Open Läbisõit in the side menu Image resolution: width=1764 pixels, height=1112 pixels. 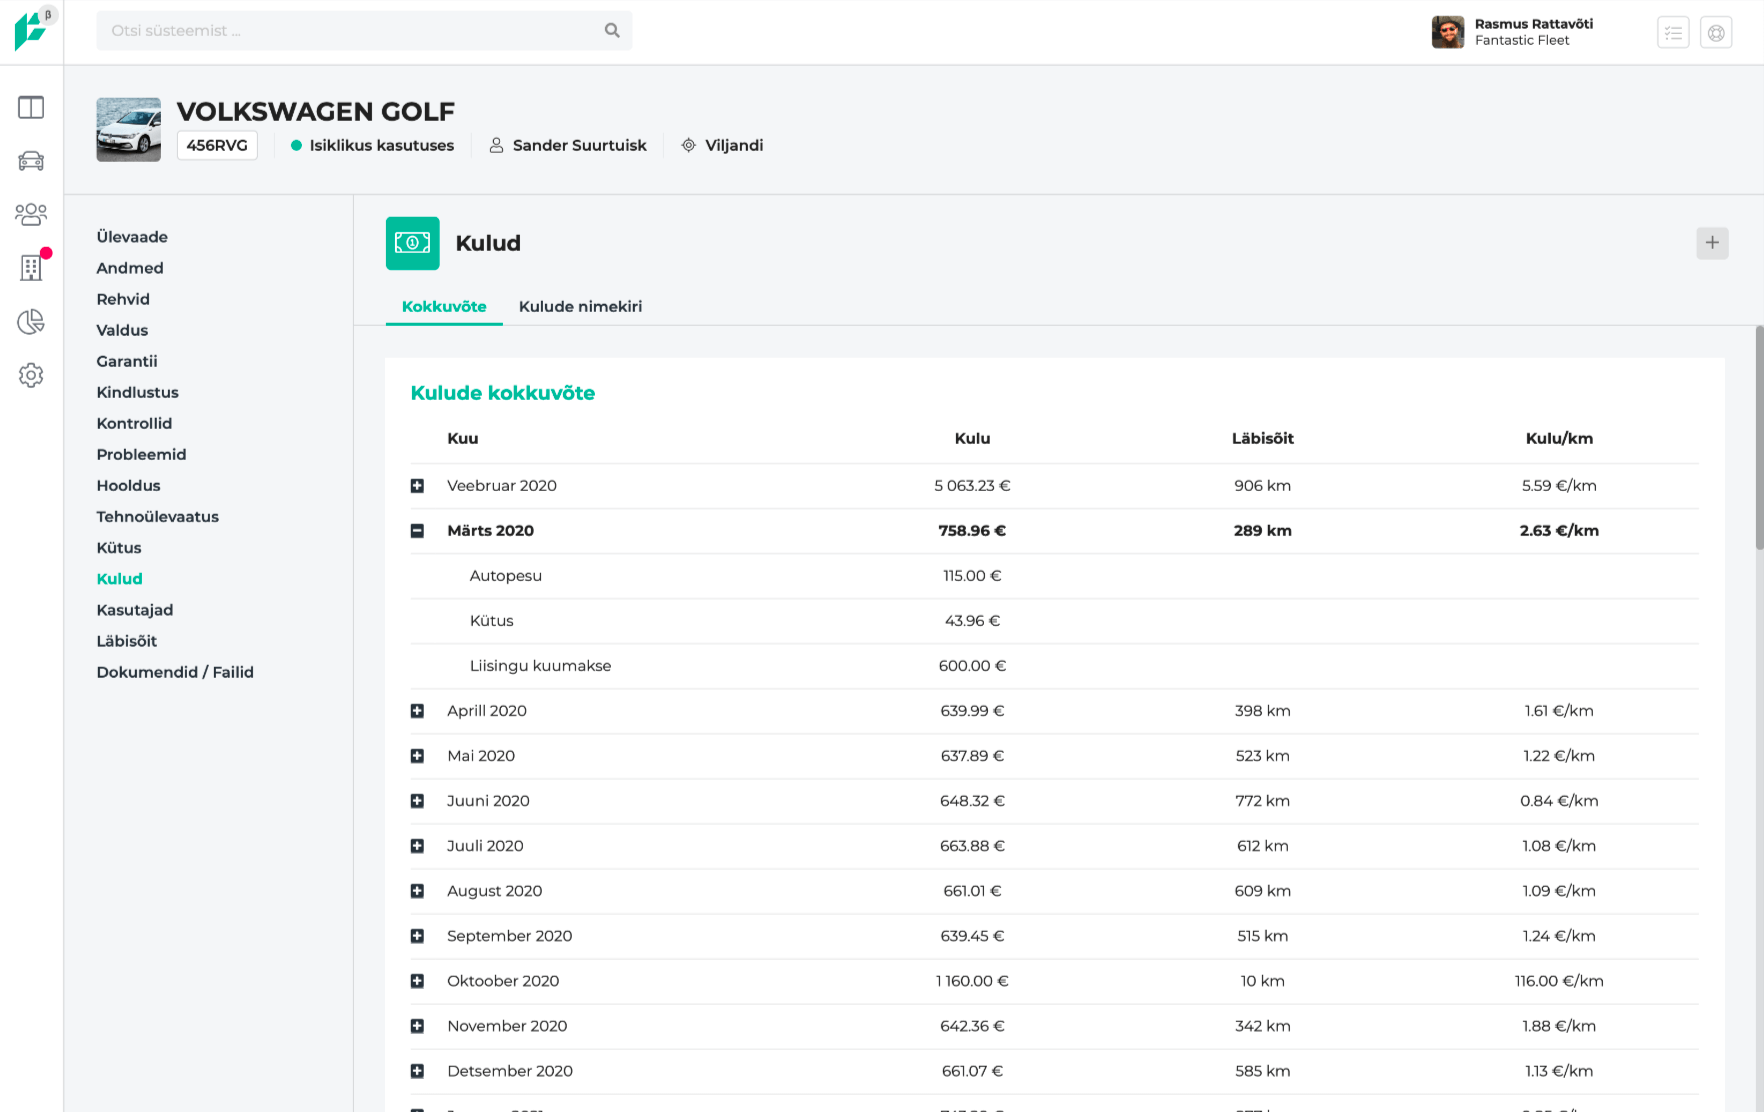click(x=126, y=640)
